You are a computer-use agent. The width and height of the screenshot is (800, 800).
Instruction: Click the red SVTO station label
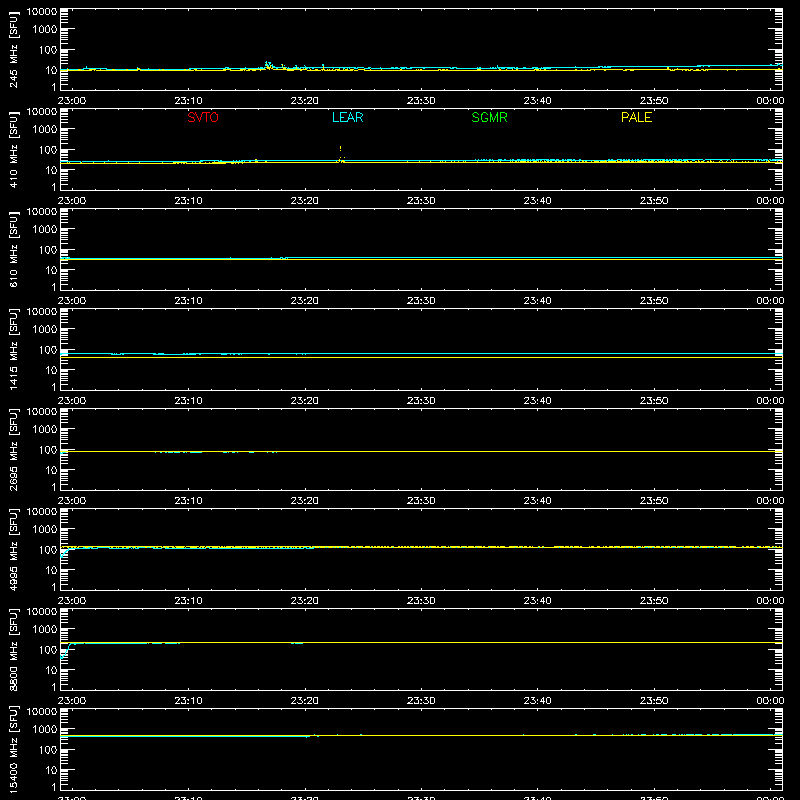(203, 117)
